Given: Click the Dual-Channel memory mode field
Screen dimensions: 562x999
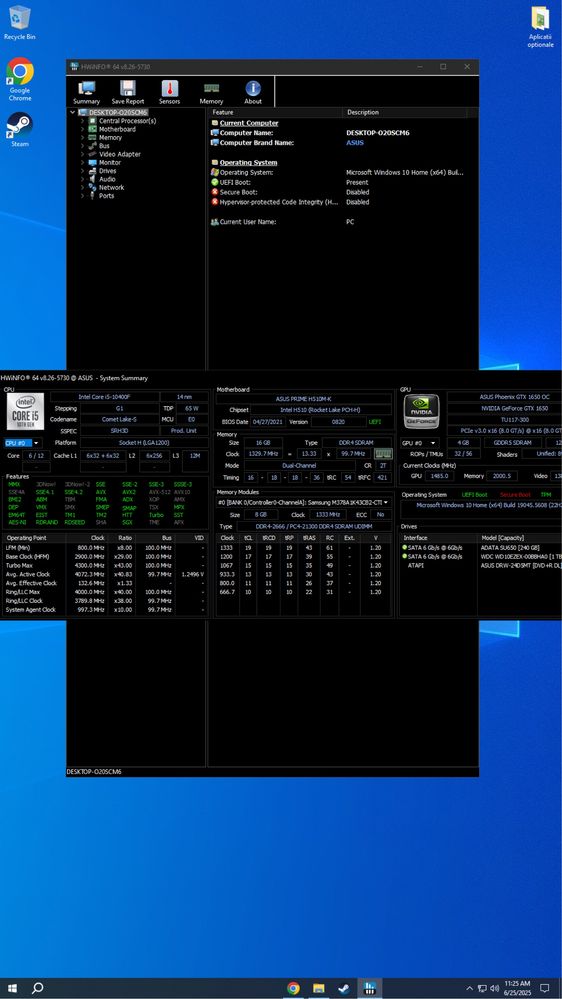Looking at the screenshot, I should point(299,465).
